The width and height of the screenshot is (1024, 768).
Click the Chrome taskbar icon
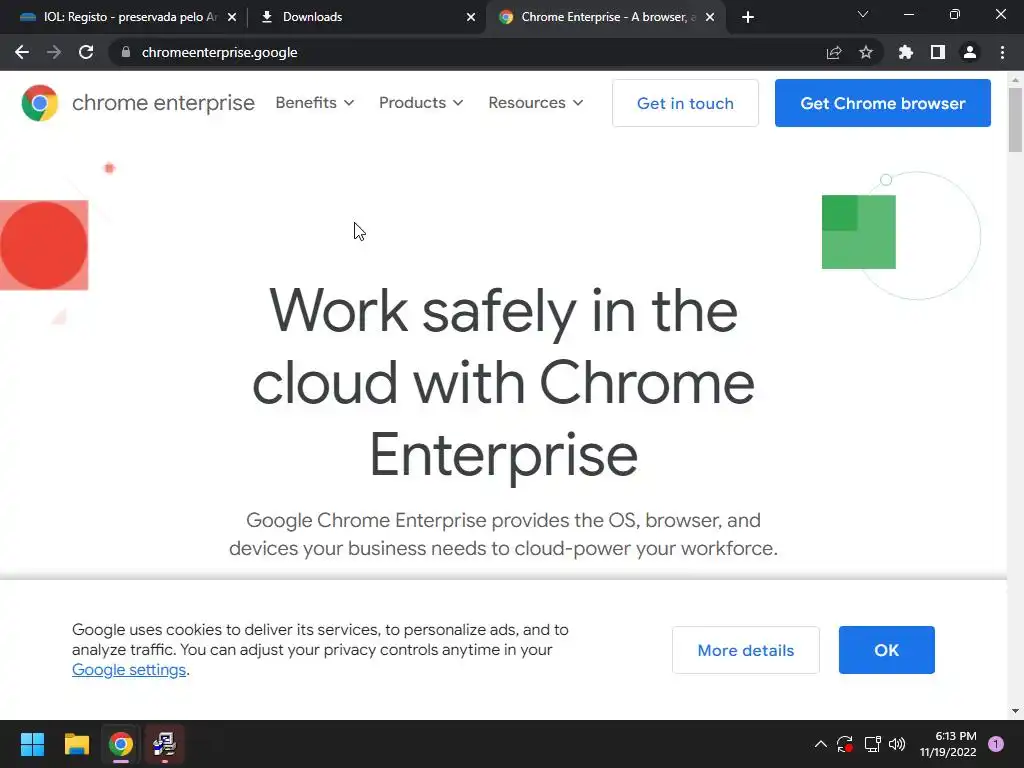coord(121,744)
